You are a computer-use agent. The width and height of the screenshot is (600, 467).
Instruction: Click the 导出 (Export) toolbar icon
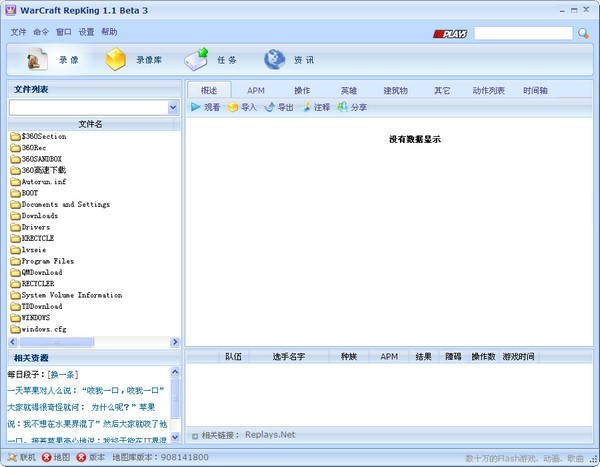(x=270, y=107)
